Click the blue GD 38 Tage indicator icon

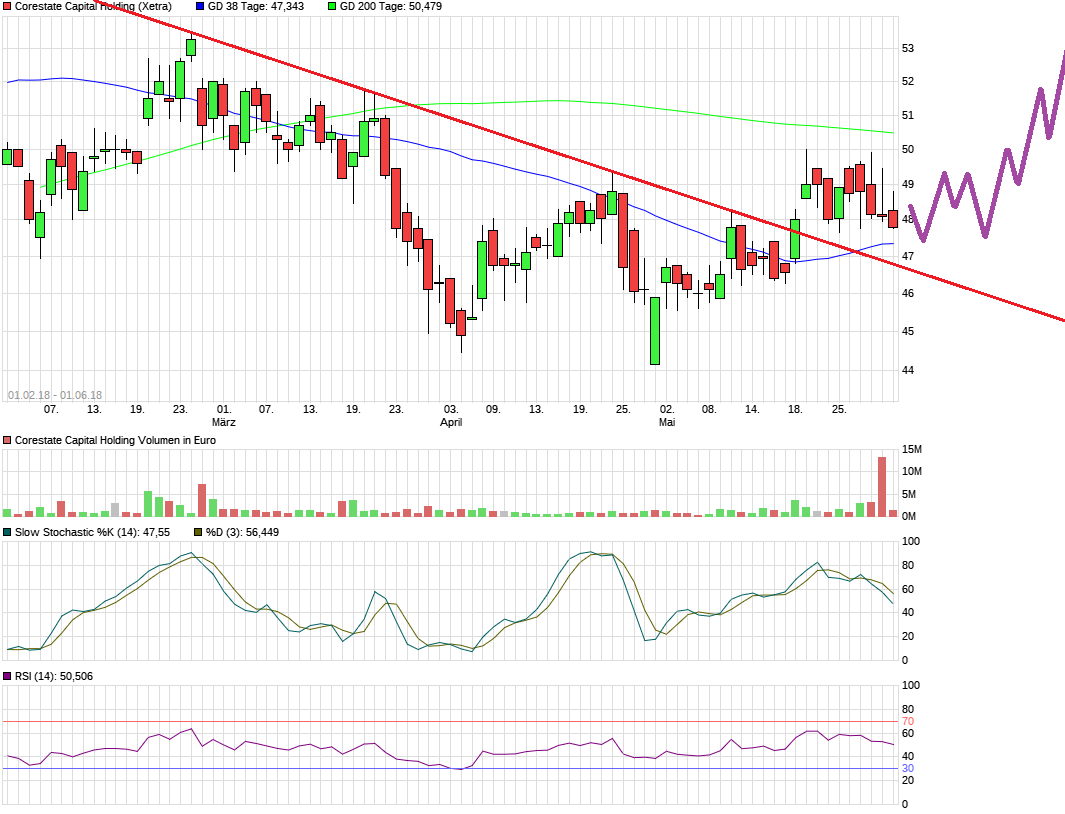click(200, 8)
